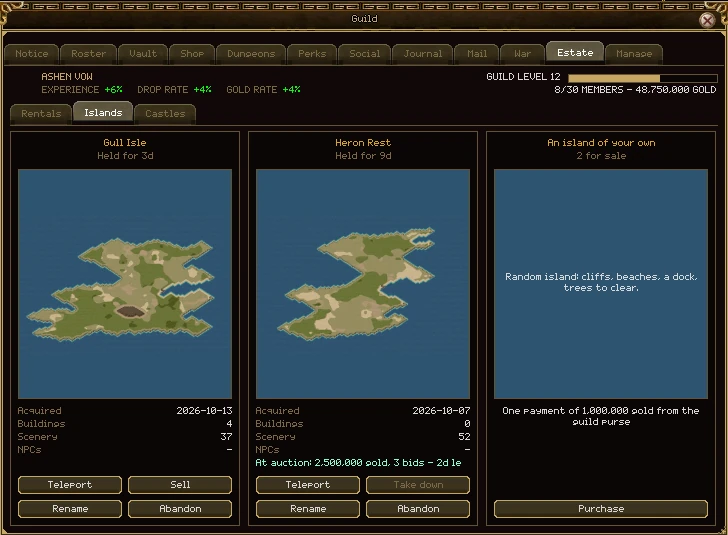This screenshot has width=728, height=535.
Task: Teleport to Gull Isle
Action: click(x=70, y=485)
